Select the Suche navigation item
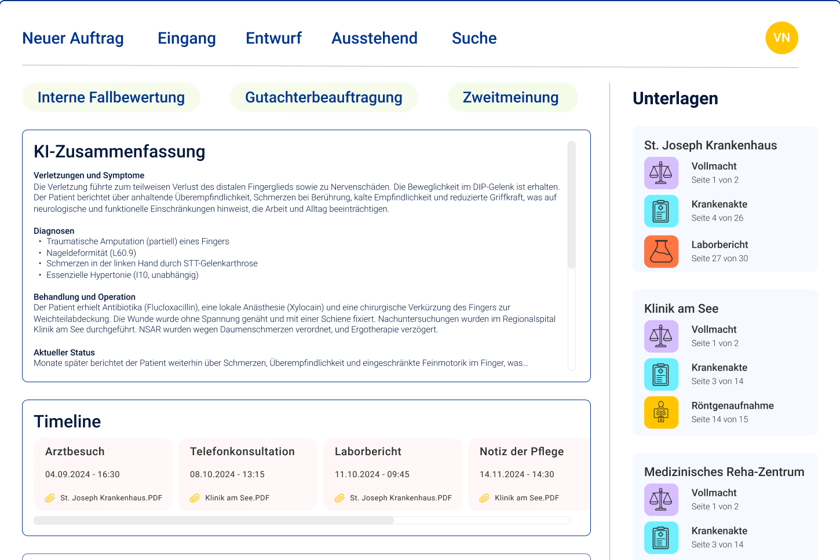840x560 pixels. tap(474, 38)
